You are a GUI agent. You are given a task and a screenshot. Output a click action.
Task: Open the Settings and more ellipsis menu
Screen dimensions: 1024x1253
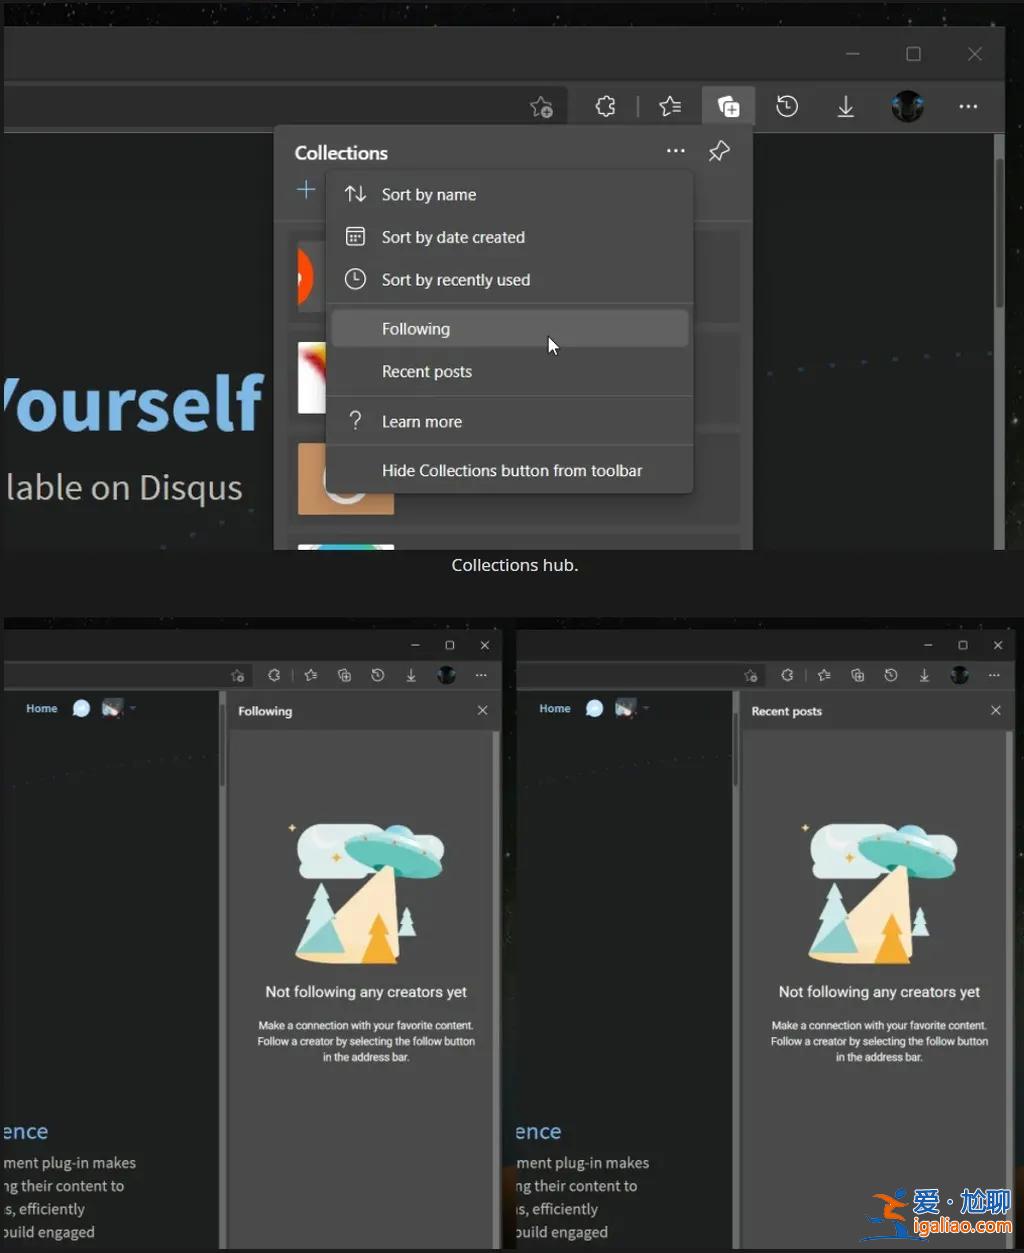(967, 106)
